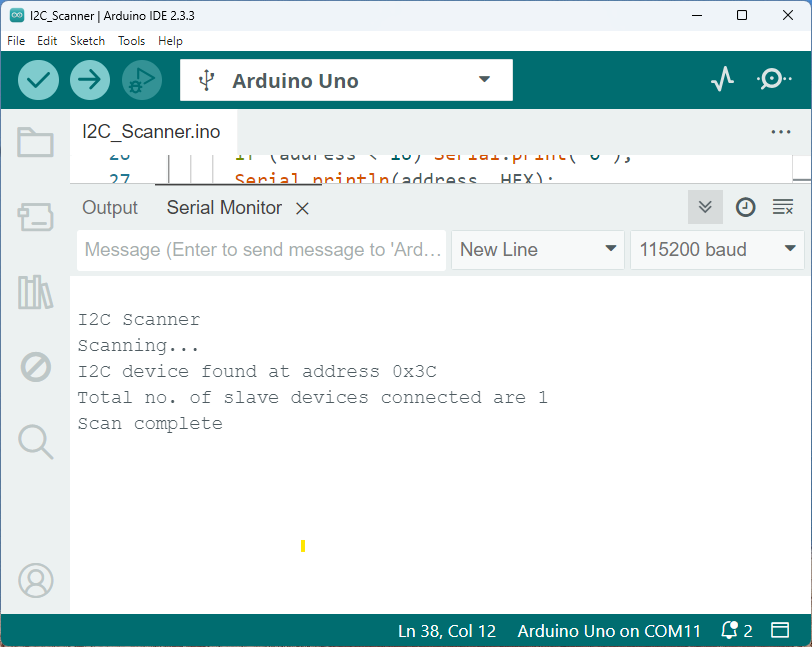This screenshot has width=812, height=647.
Task: Open the 115200 baud rate dropdown
Action: click(x=717, y=250)
